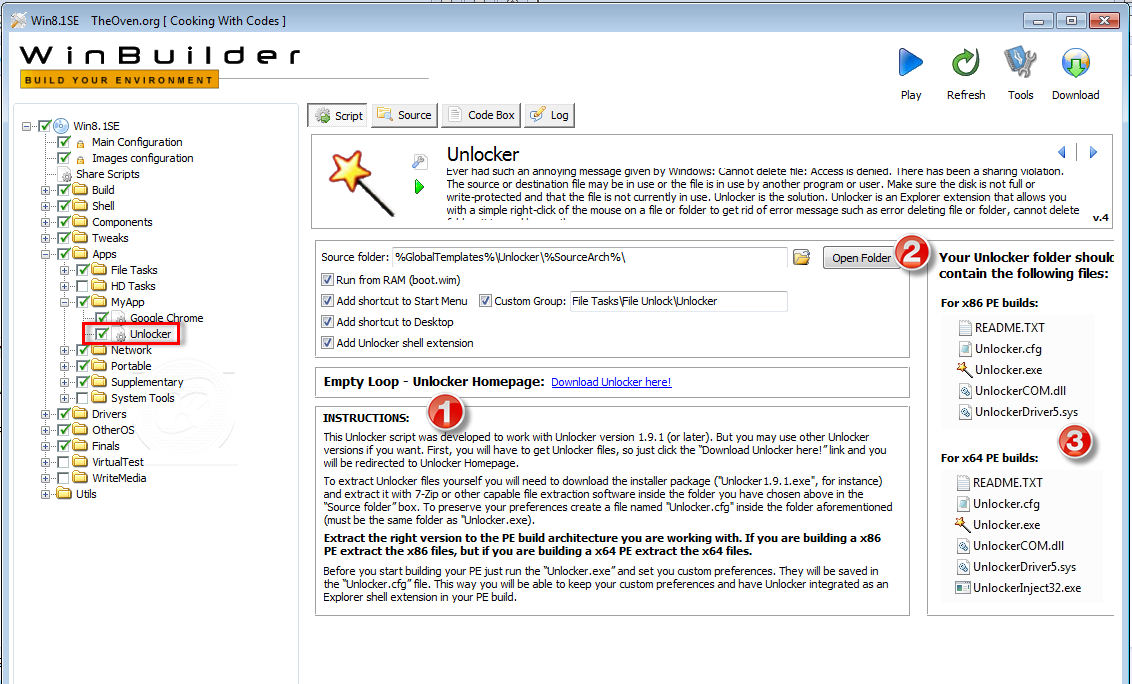
Task: Toggle Add shortcut to Start Menu checkbox
Action: (328, 300)
